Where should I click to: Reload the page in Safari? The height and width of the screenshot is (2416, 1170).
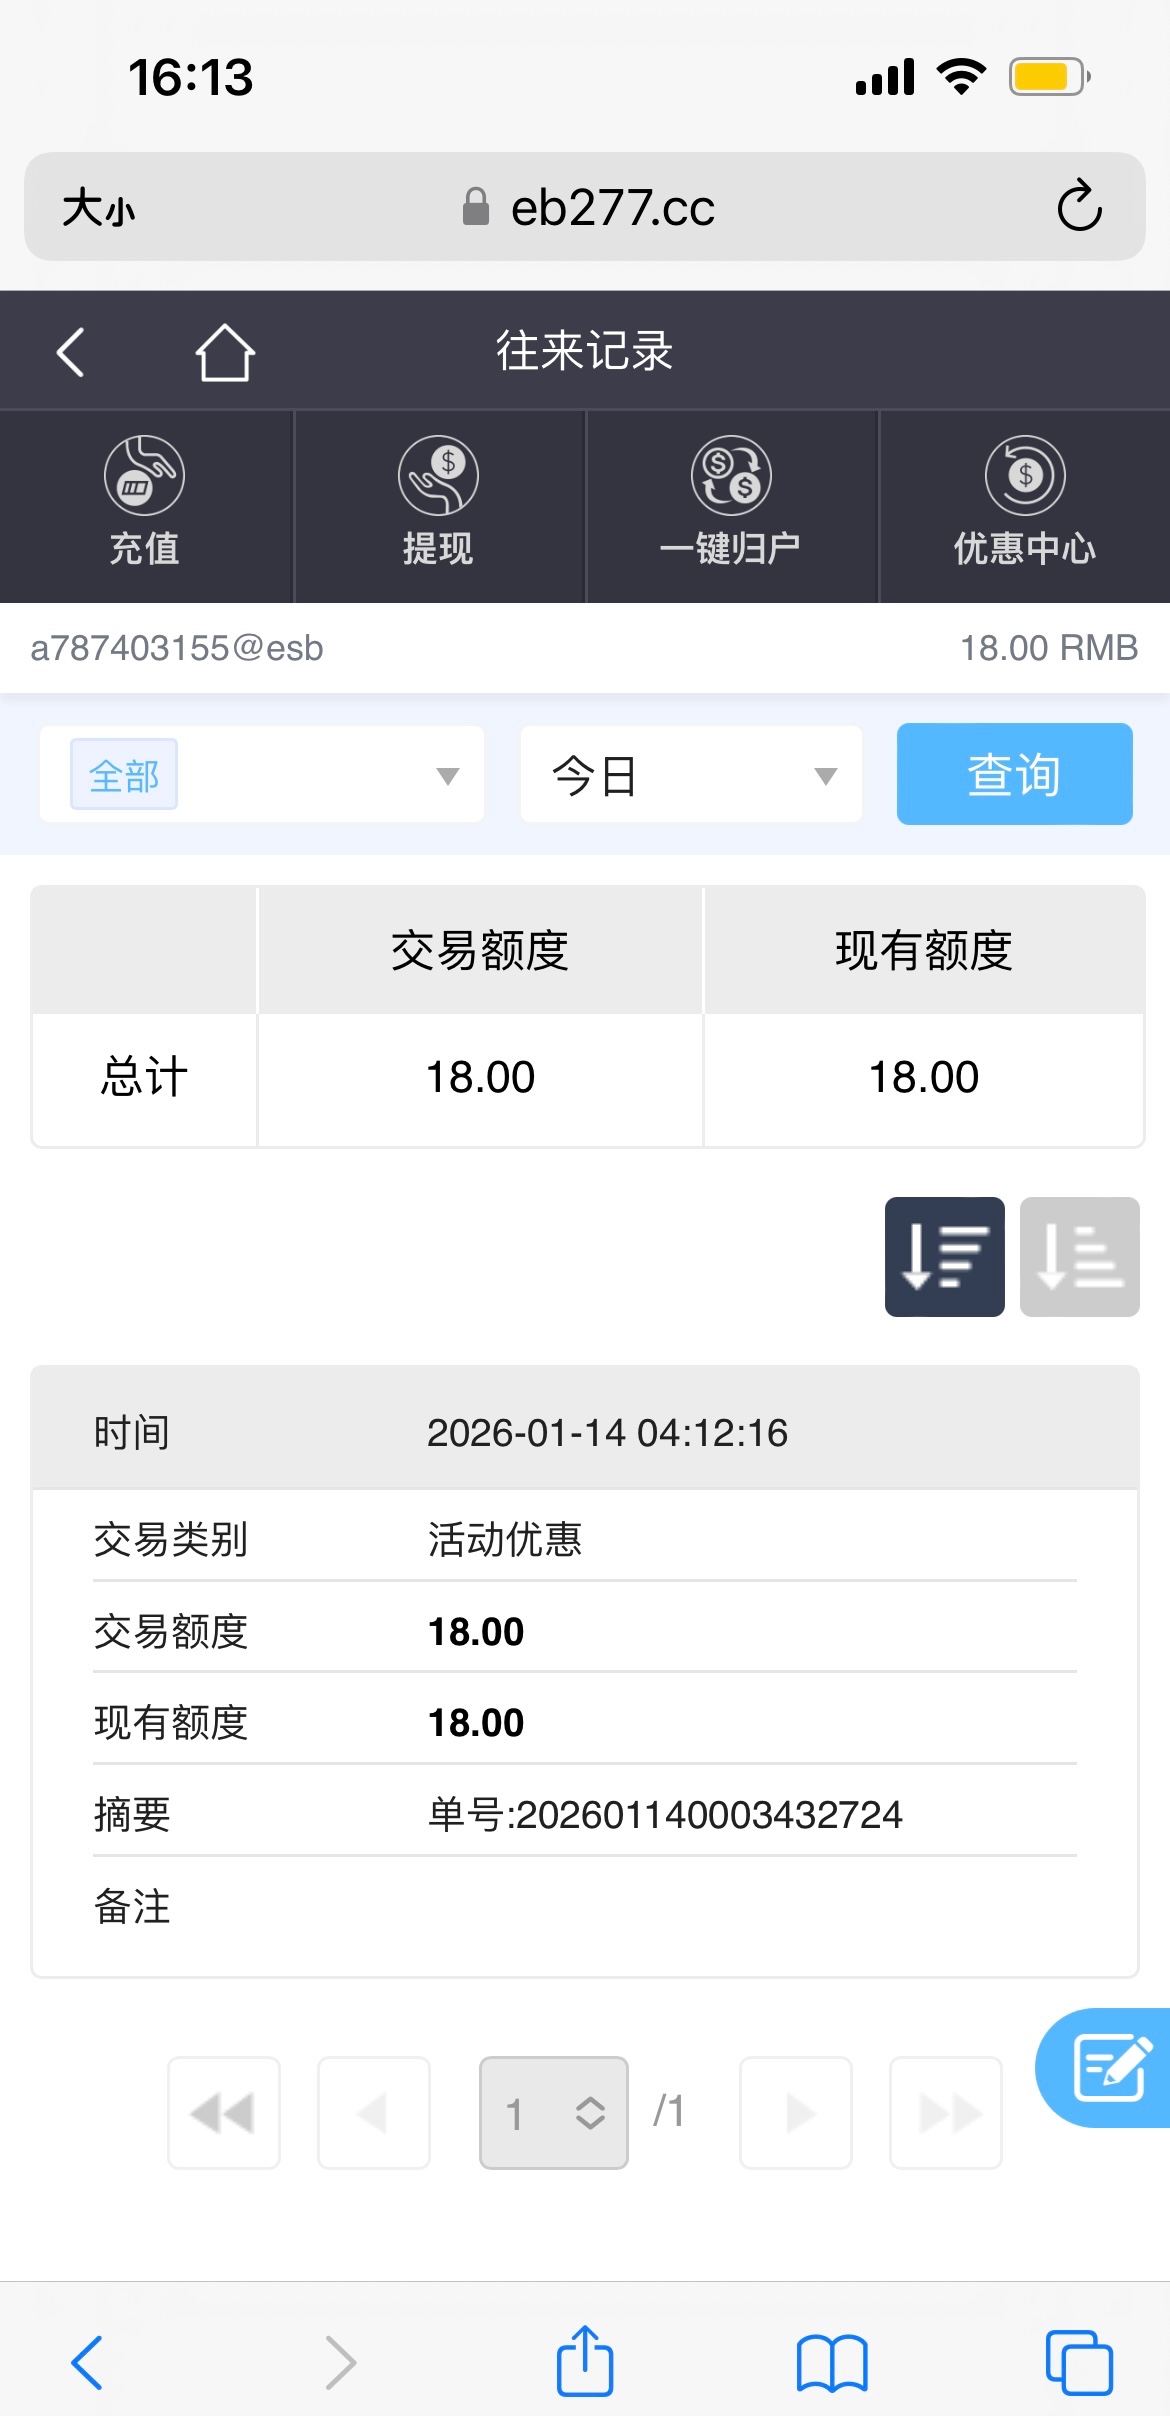pos(1080,207)
